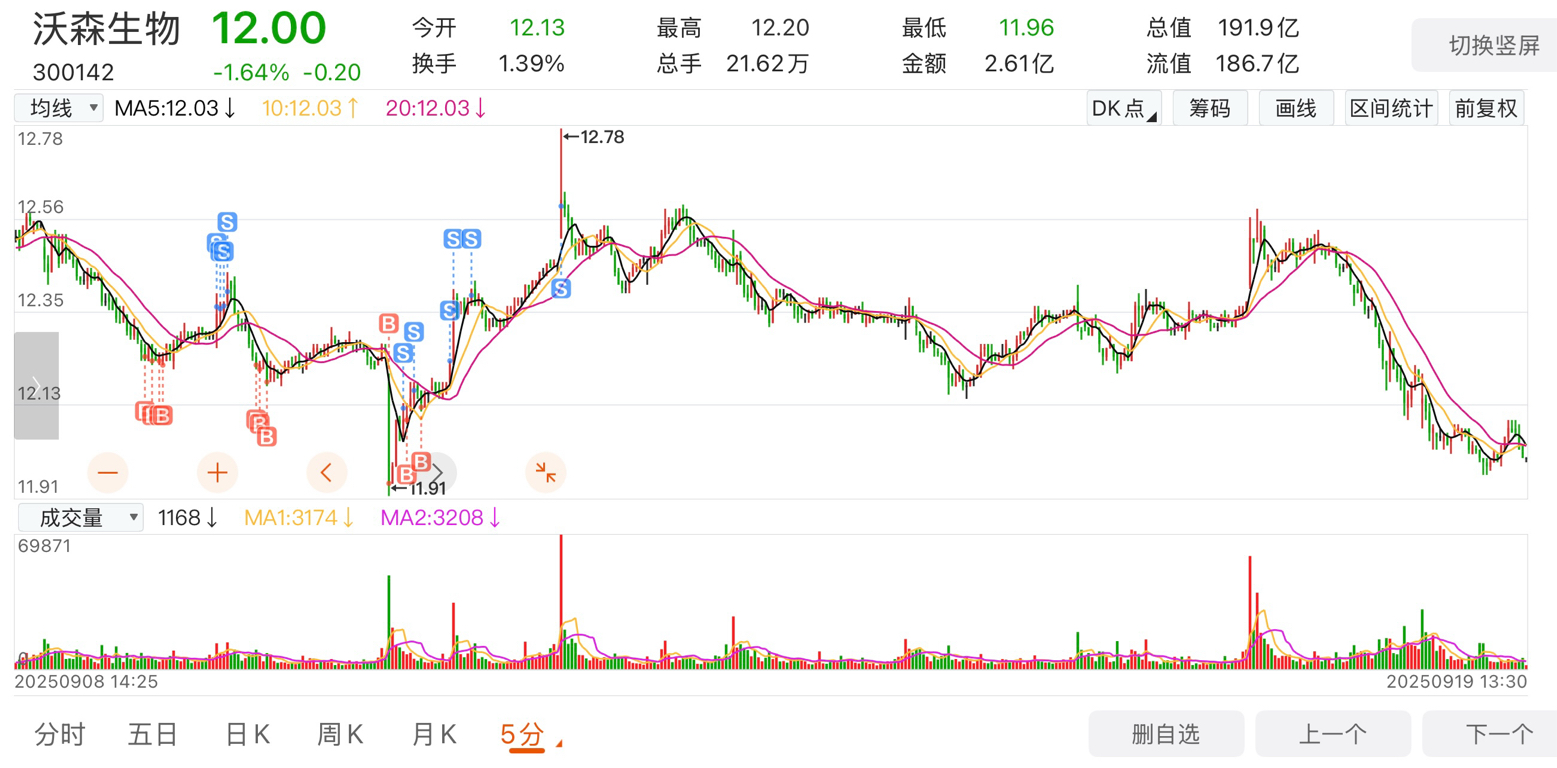Open 区间统计 range statistics
Screen dimensions: 1557x768
click(x=1392, y=109)
